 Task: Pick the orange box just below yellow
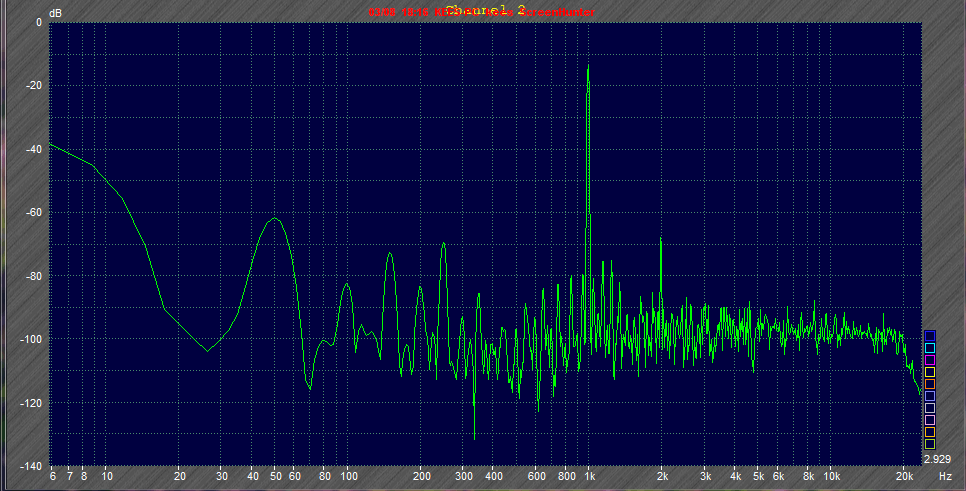click(930, 384)
